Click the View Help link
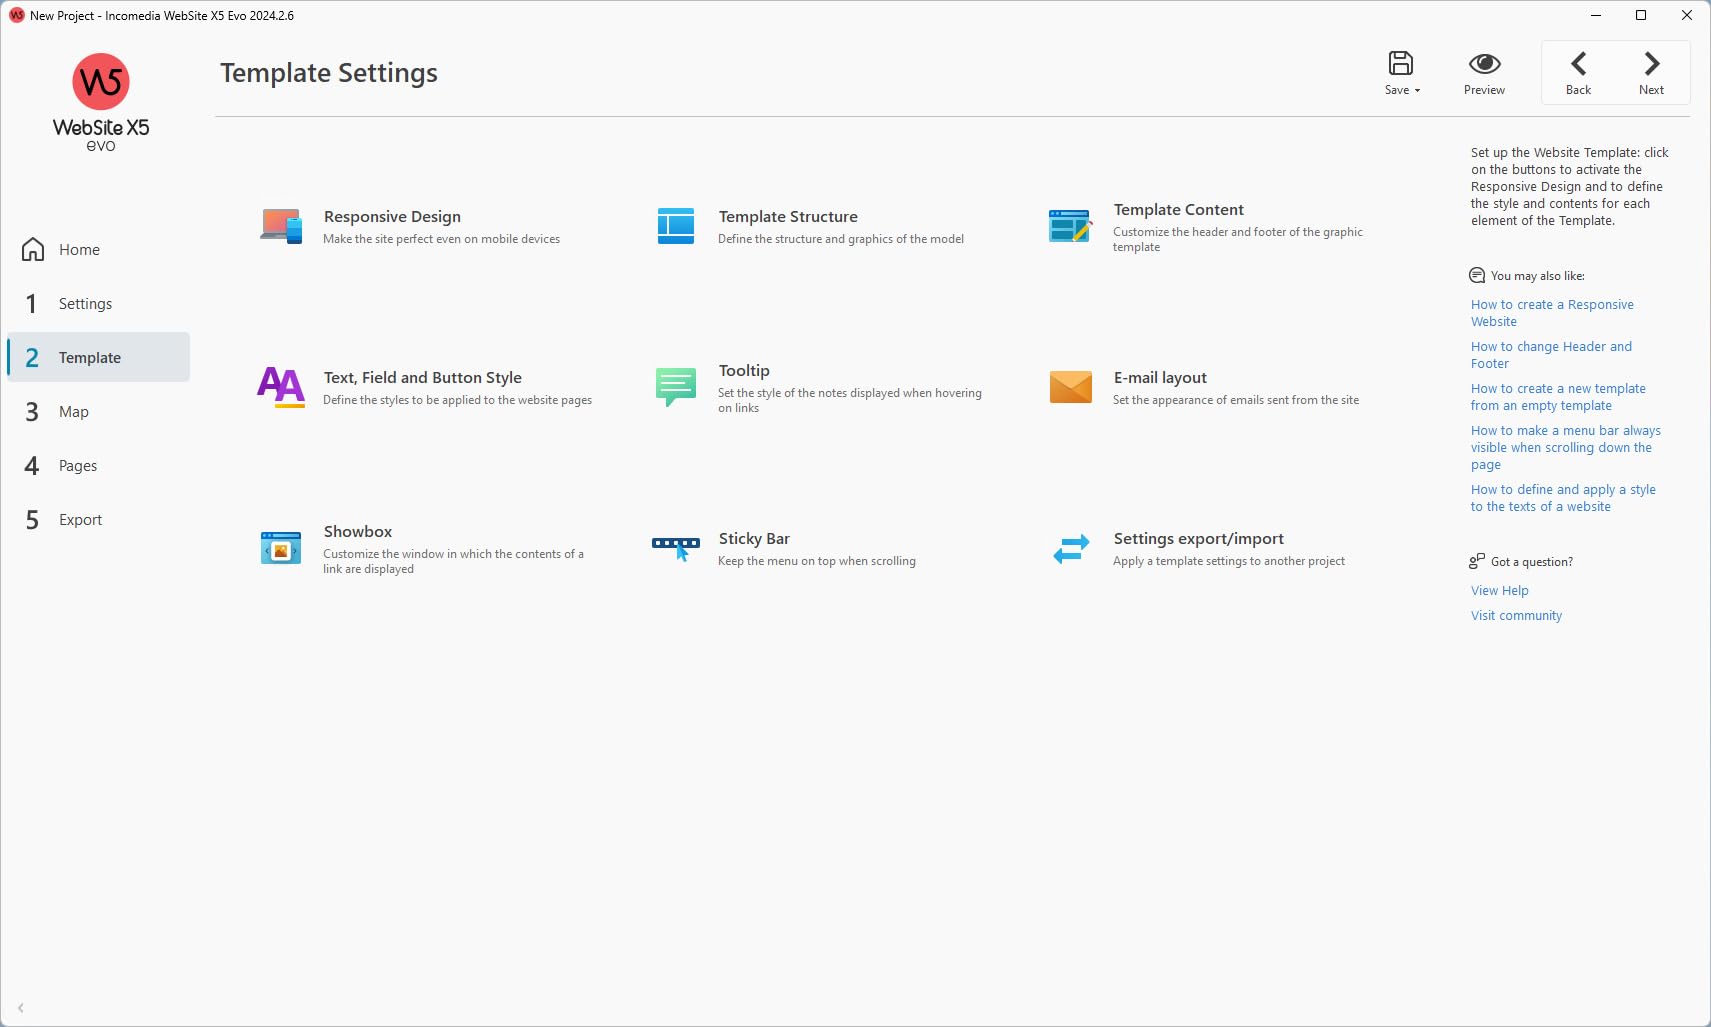 coord(1499,591)
